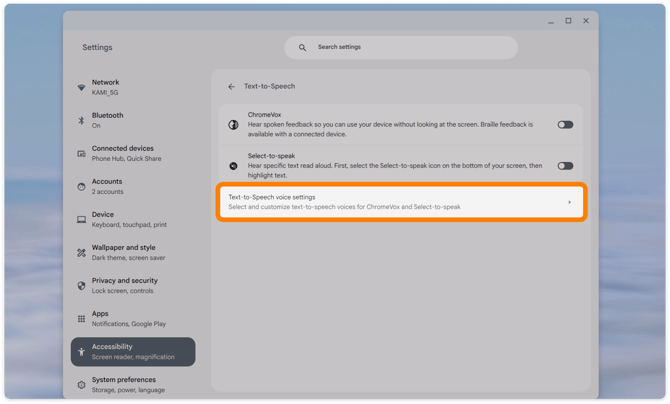Open Accounts section
The height and width of the screenshot is (404, 670).
click(133, 186)
